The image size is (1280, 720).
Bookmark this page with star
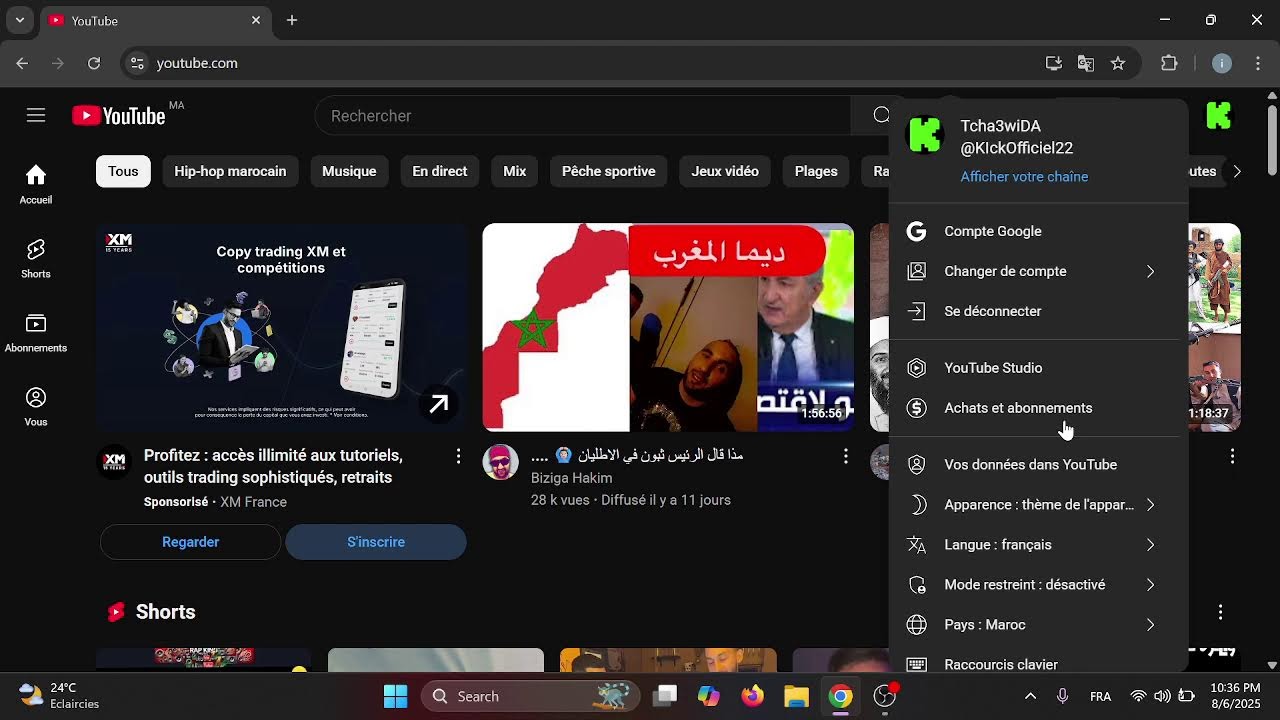click(1118, 63)
